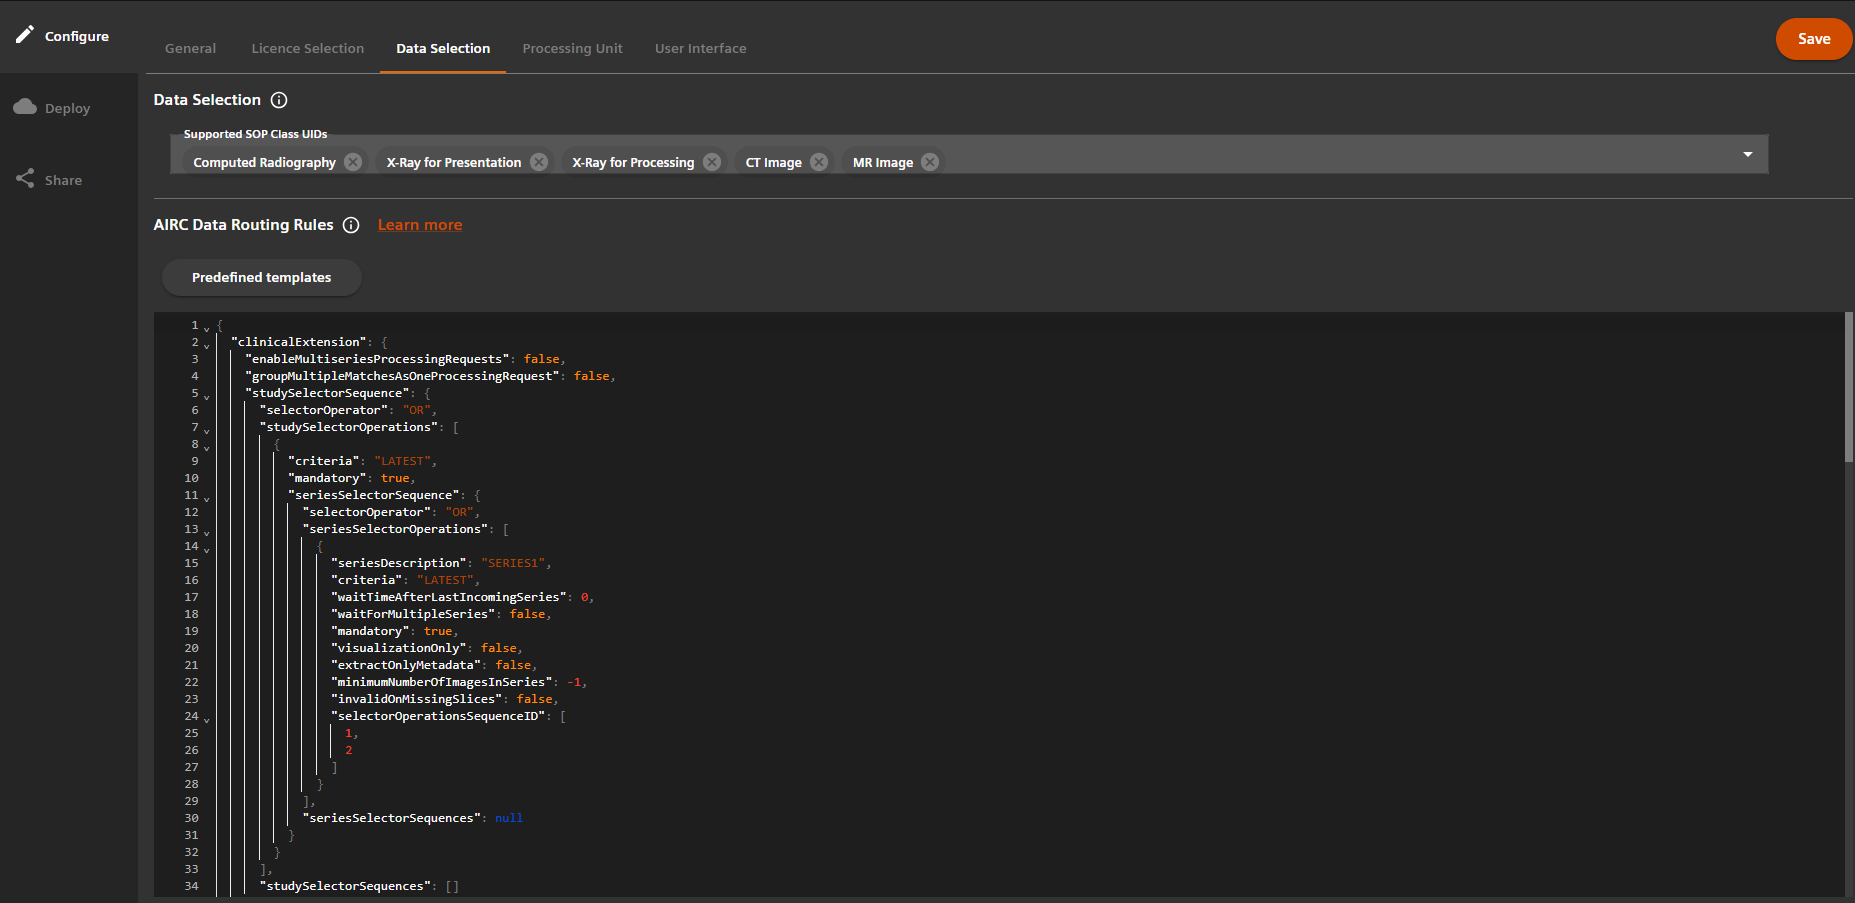1855x903 pixels.
Task: Collapse the JSON root object on line 1
Action: 205,327
